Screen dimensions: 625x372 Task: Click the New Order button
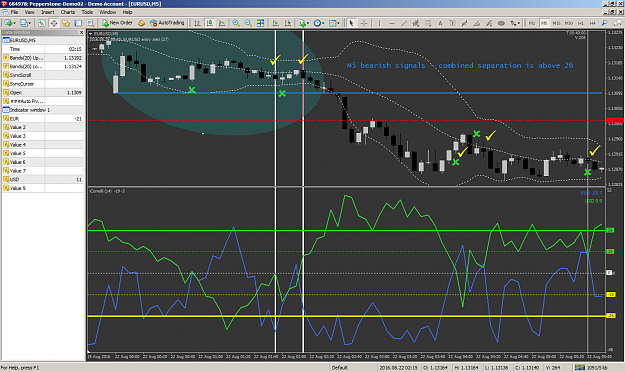click(117, 23)
